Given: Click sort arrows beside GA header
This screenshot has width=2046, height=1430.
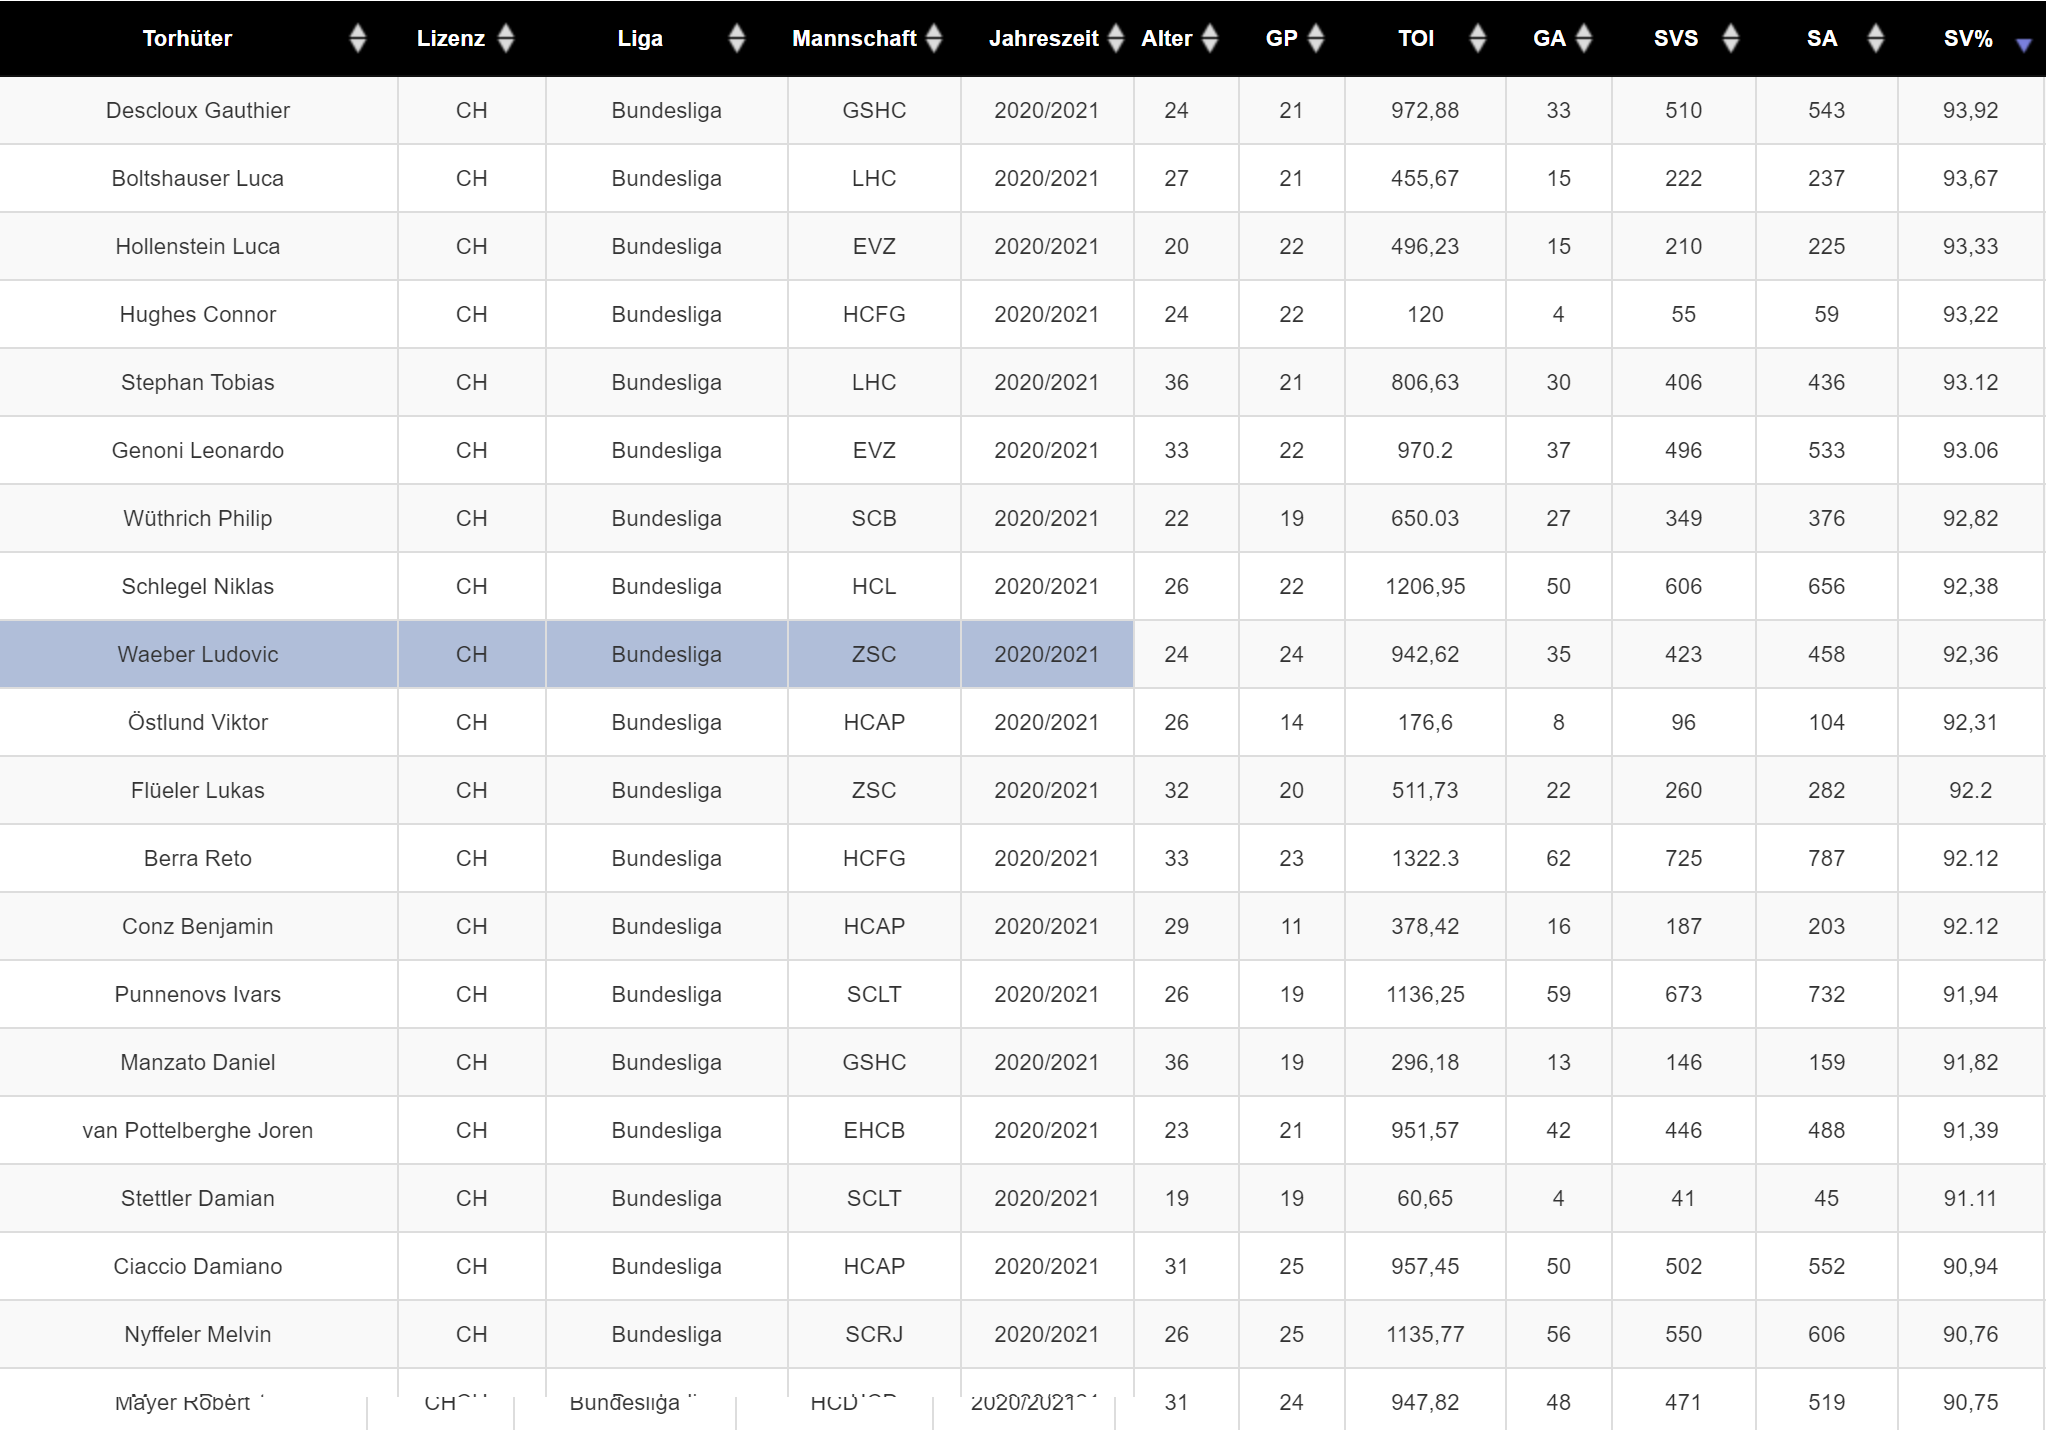Looking at the screenshot, I should tap(1584, 39).
